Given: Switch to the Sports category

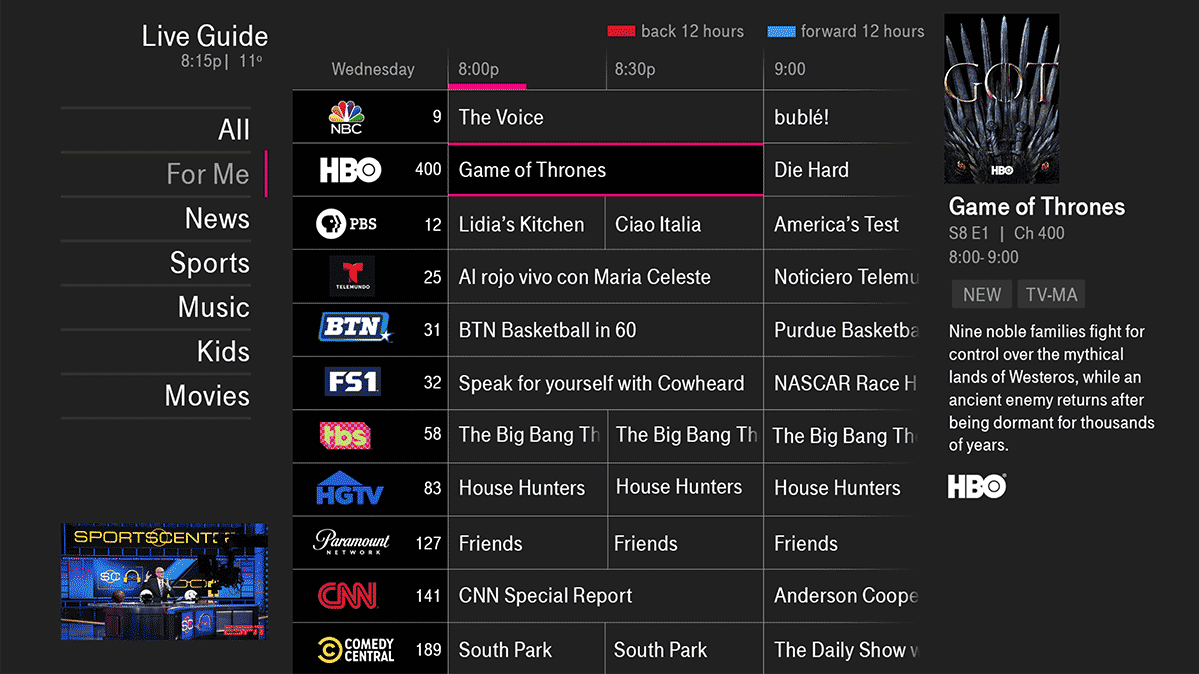Looking at the screenshot, I should point(209,263).
